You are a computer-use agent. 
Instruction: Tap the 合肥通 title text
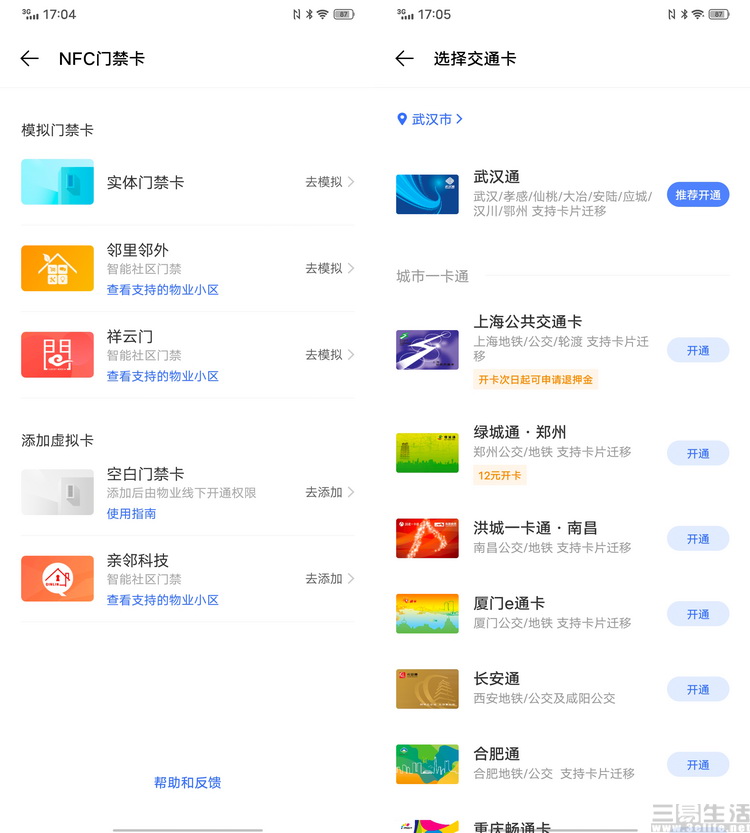pos(497,754)
